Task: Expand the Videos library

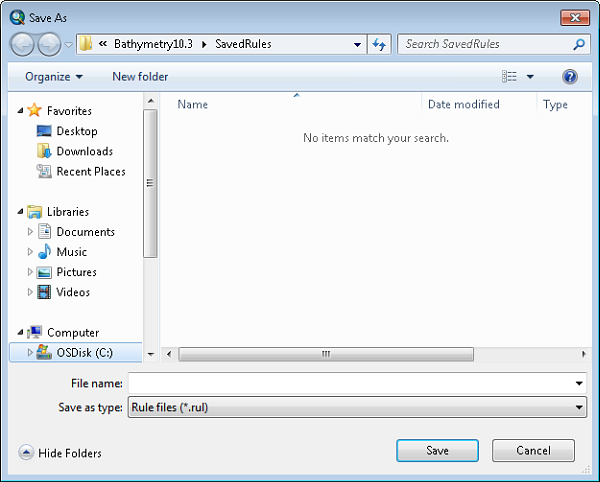Action: pyautogui.click(x=30, y=292)
